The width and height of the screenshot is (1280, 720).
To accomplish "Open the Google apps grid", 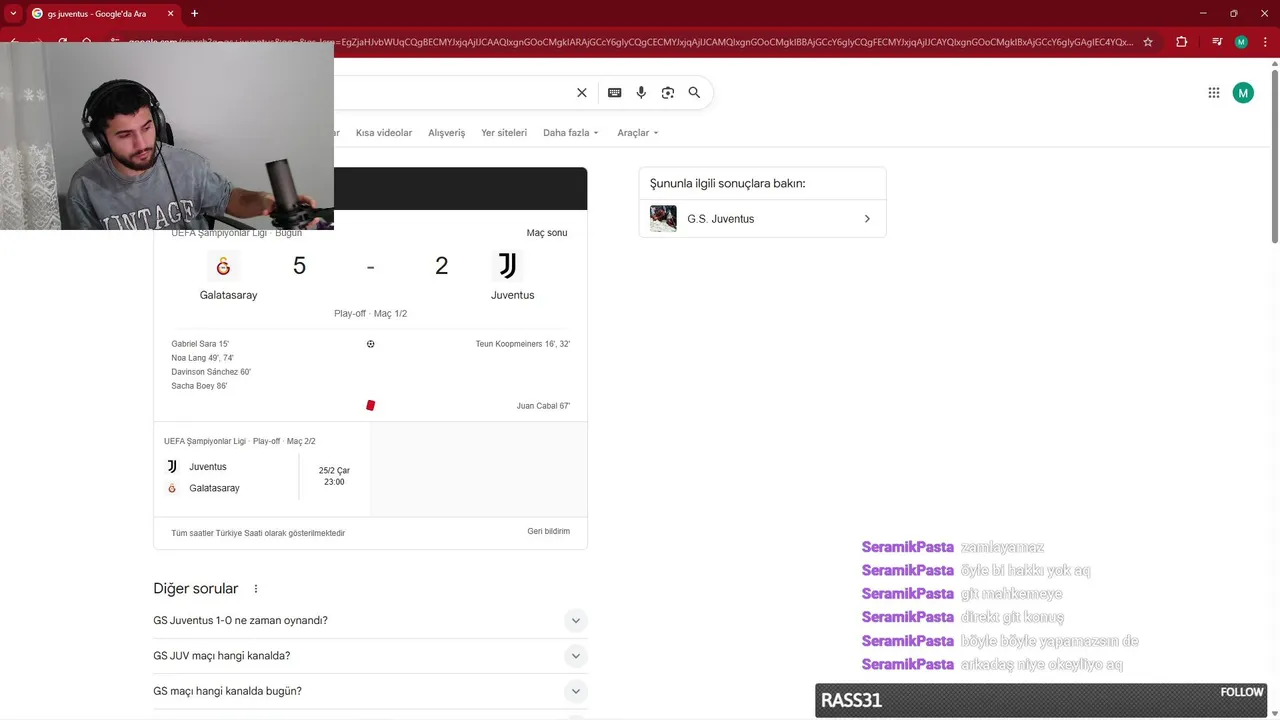I will coord(1214,93).
